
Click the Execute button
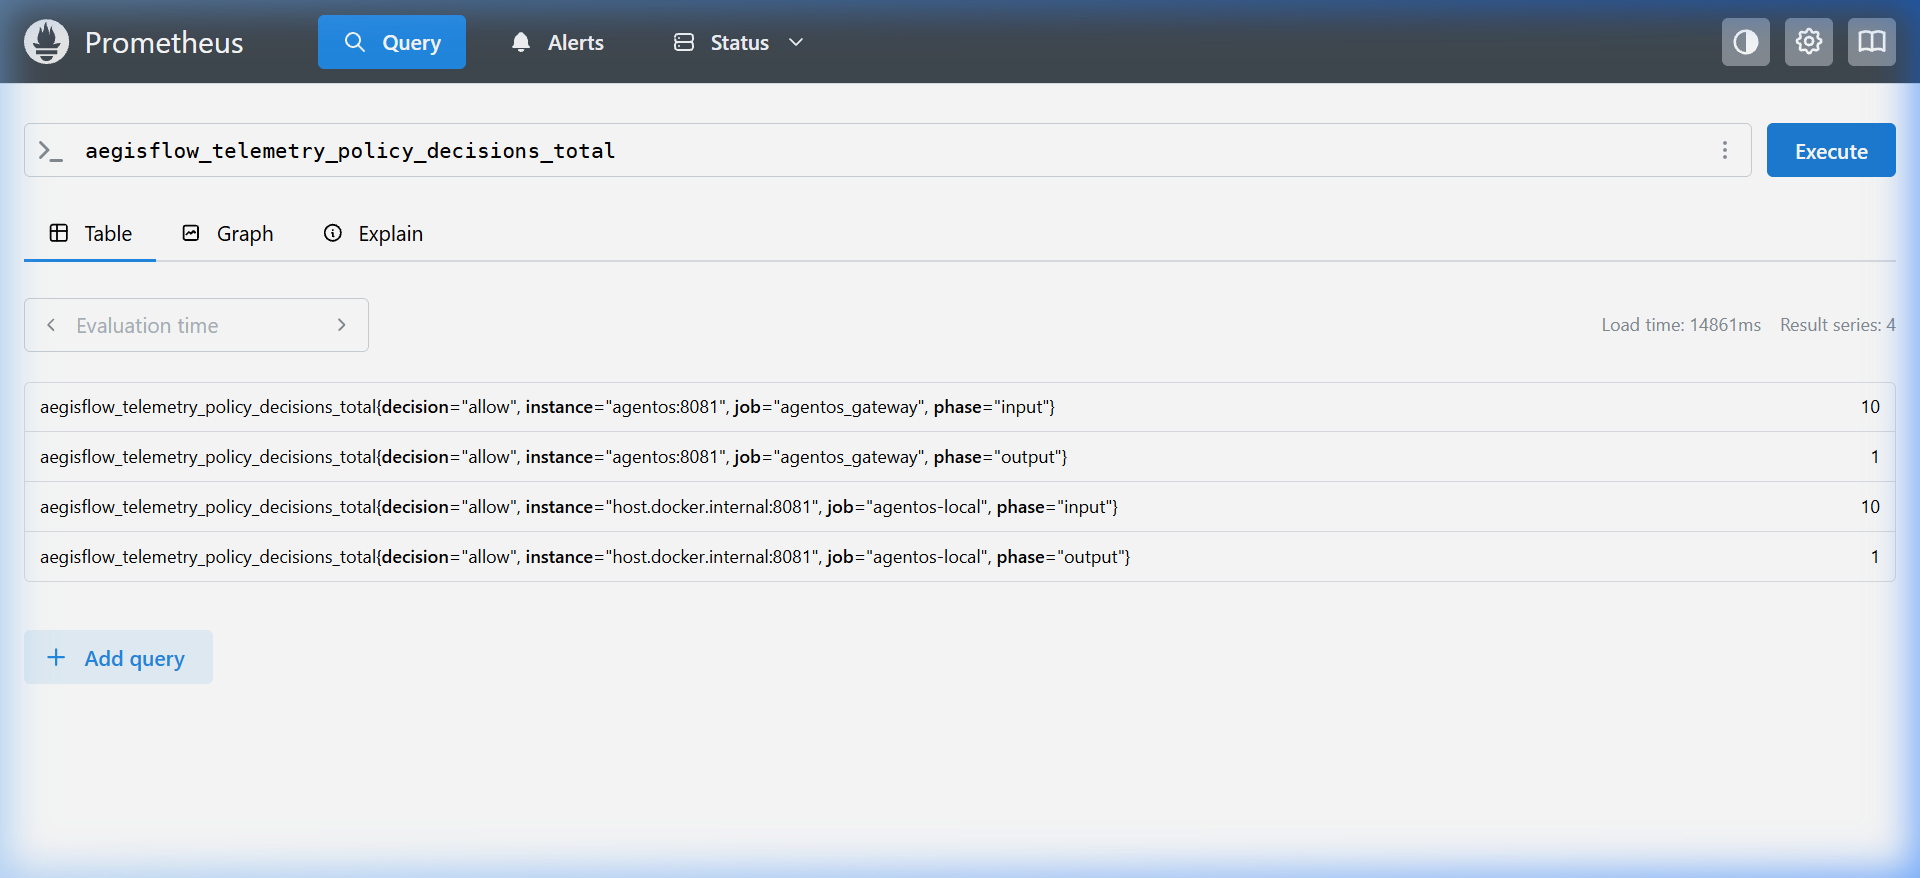pos(1831,150)
